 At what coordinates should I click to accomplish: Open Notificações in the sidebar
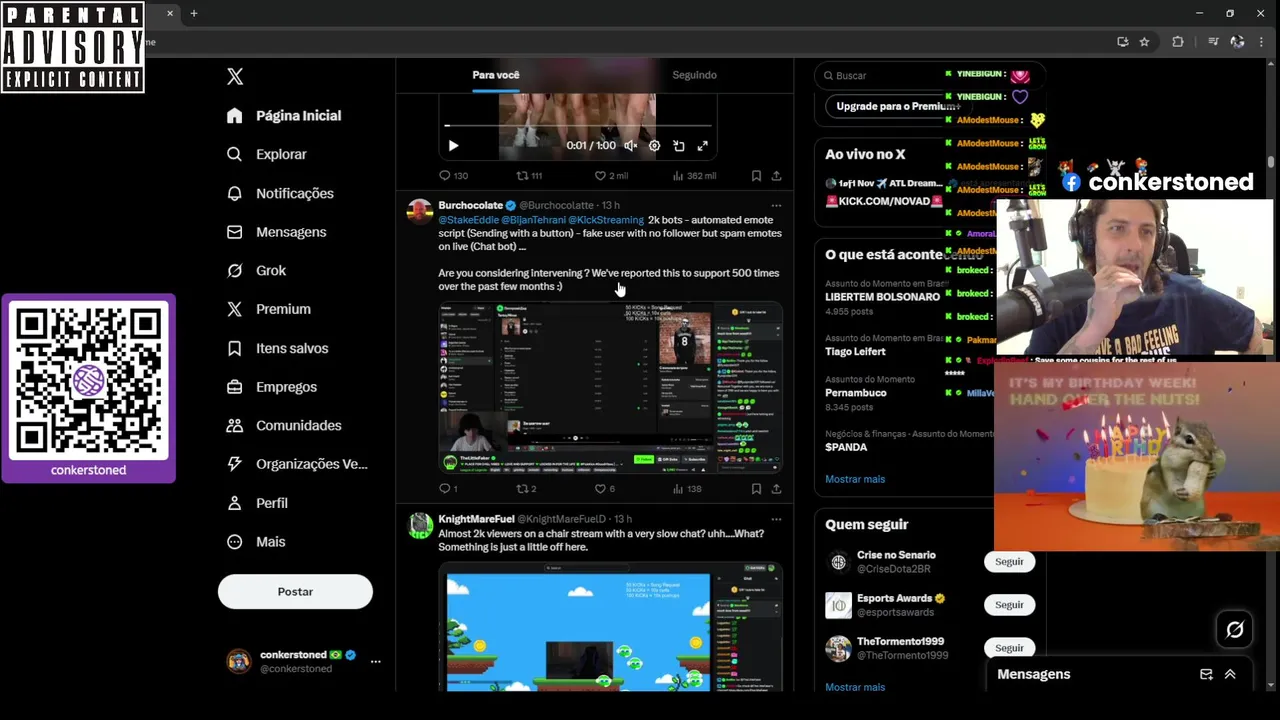coord(280,193)
